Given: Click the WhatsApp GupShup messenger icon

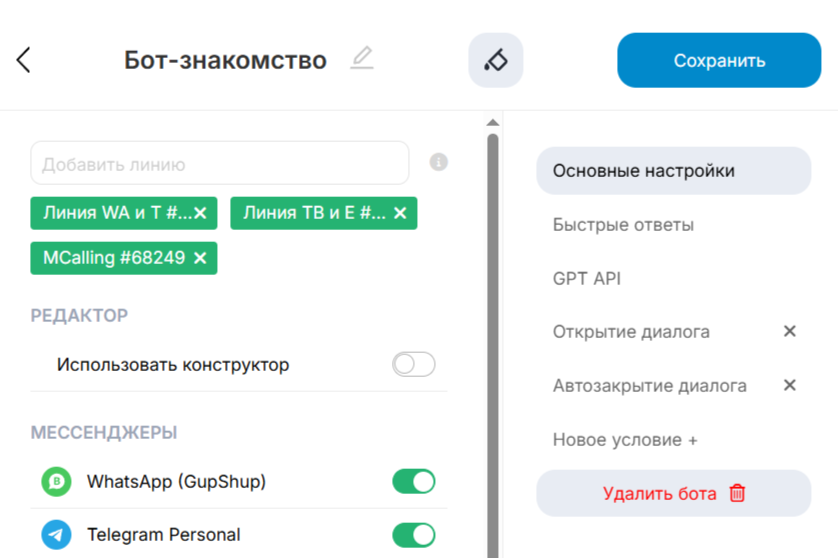Looking at the screenshot, I should 56,482.
